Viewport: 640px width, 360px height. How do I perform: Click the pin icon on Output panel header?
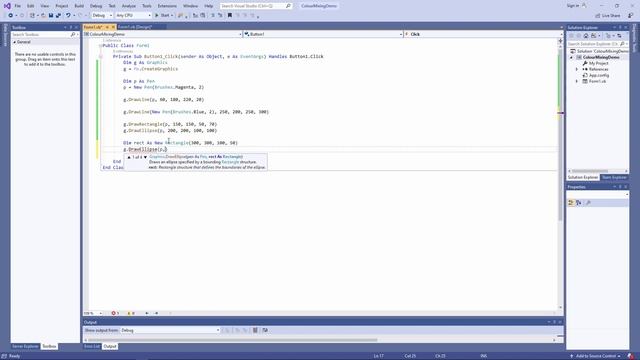pos(554,322)
